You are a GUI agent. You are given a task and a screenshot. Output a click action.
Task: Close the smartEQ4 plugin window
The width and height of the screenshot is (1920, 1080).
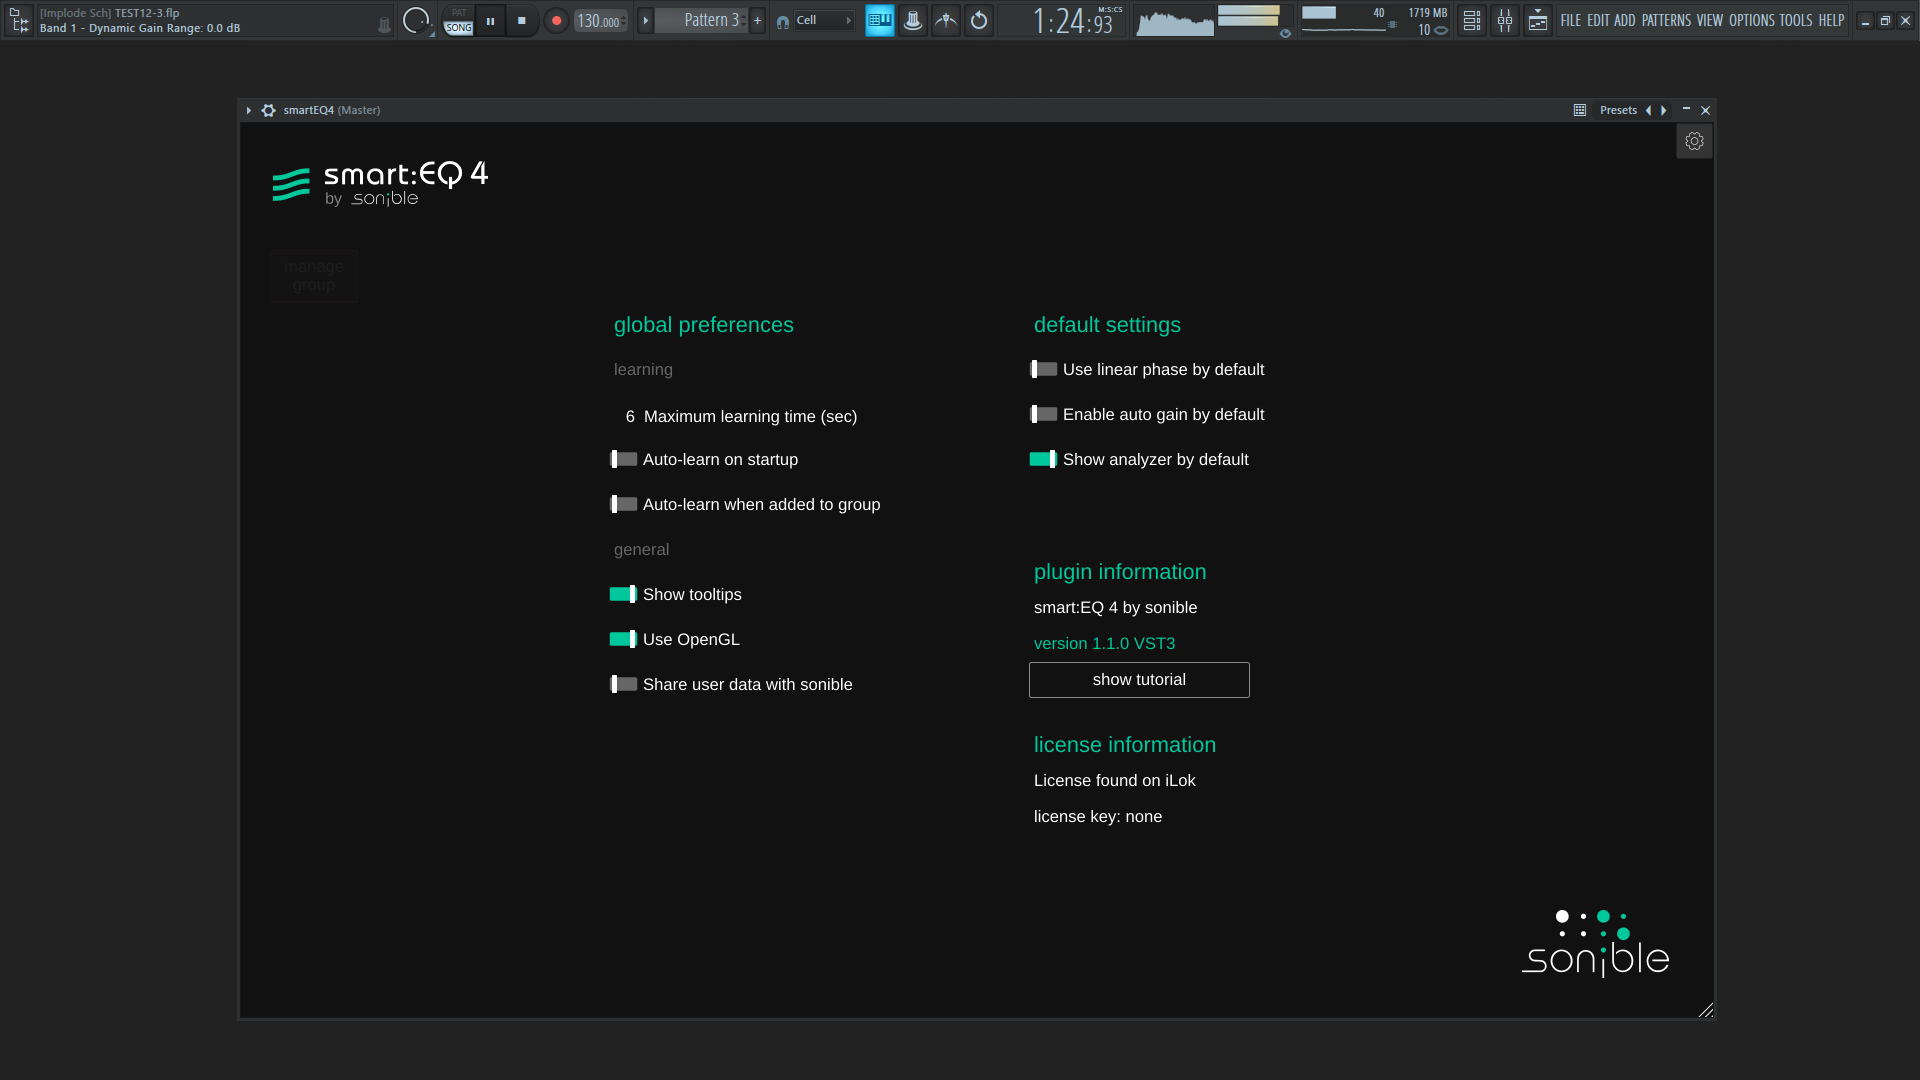[1706, 110]
